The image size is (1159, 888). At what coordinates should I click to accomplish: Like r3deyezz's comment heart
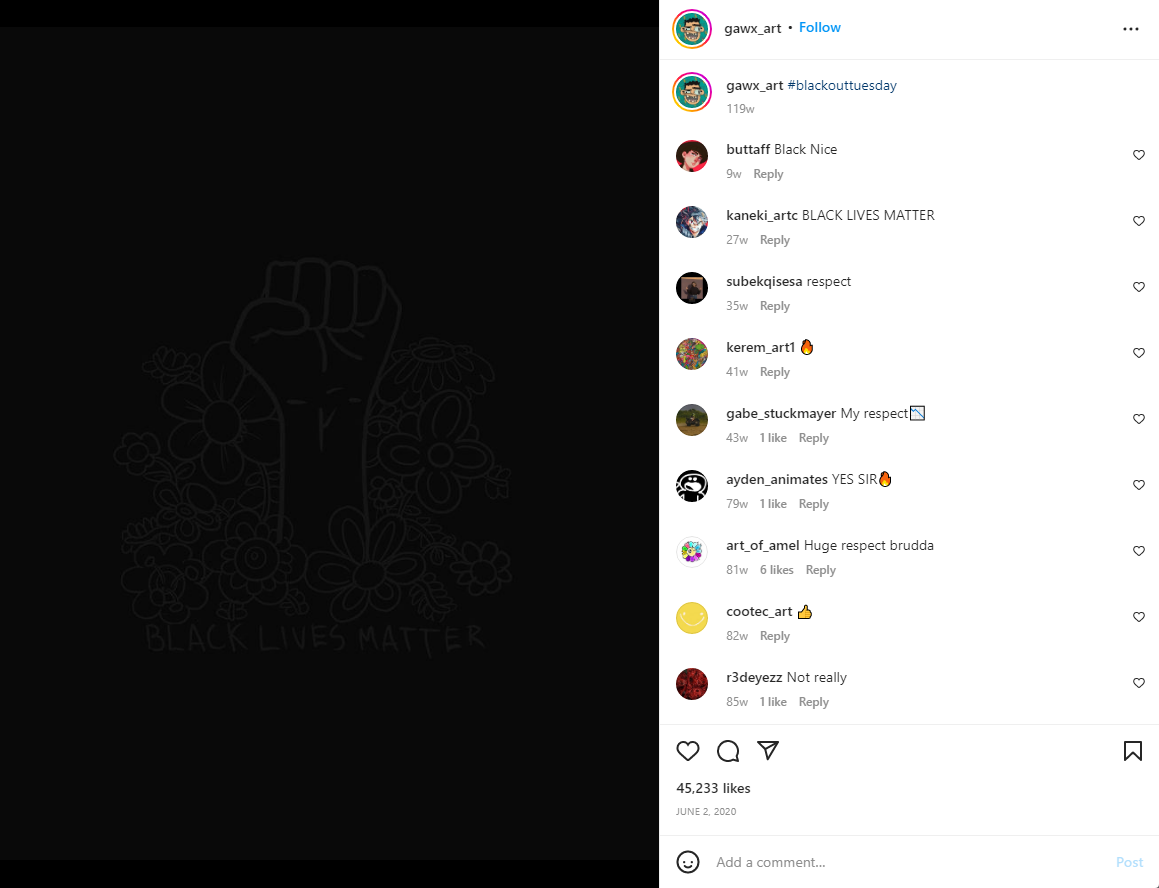(x=1138, y=682)
